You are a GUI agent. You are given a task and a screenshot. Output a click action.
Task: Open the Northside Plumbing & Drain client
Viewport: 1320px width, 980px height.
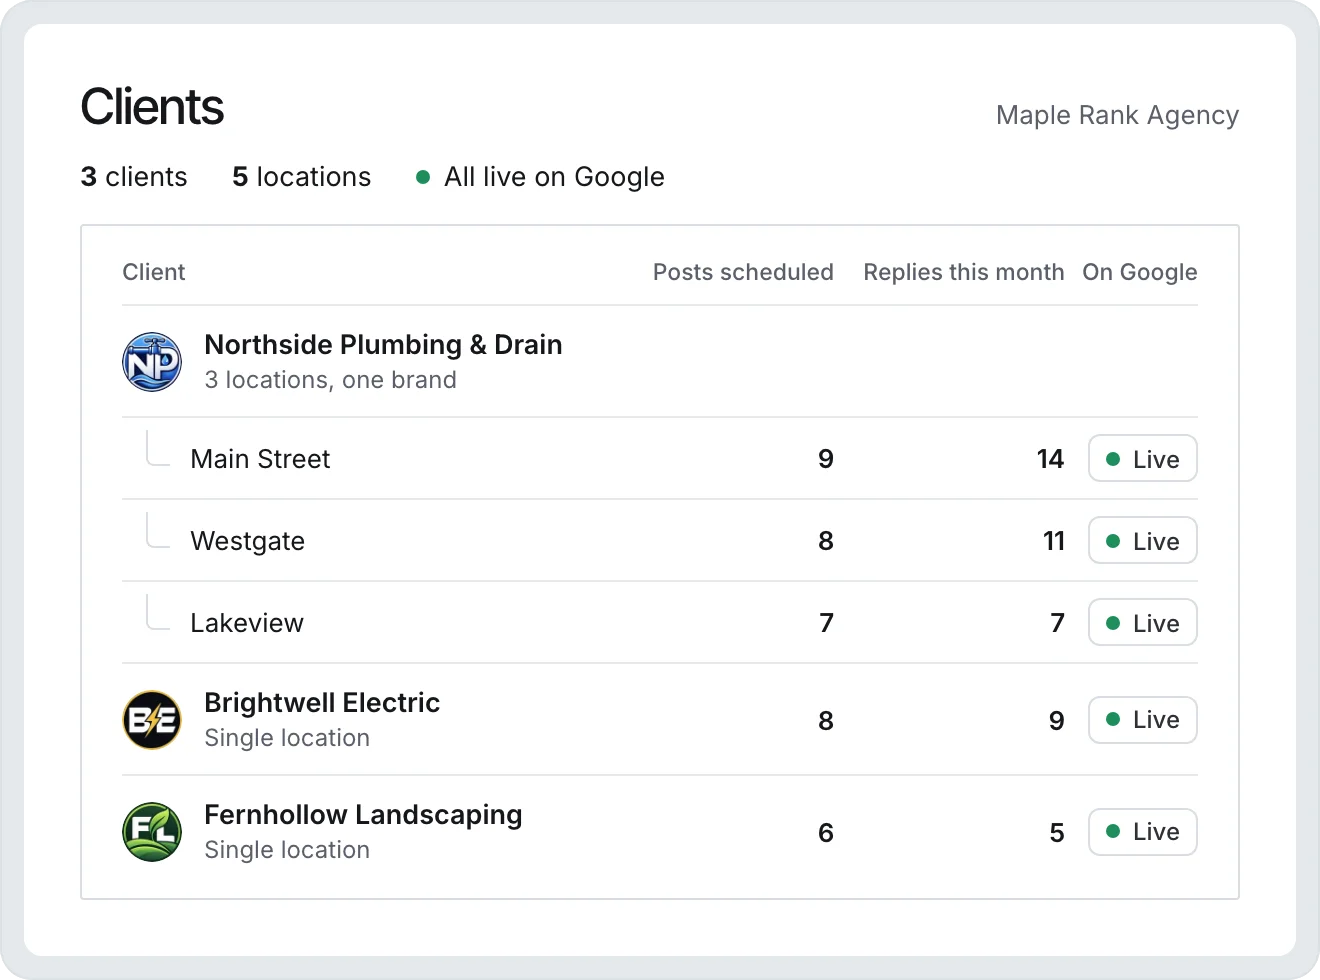383,345
